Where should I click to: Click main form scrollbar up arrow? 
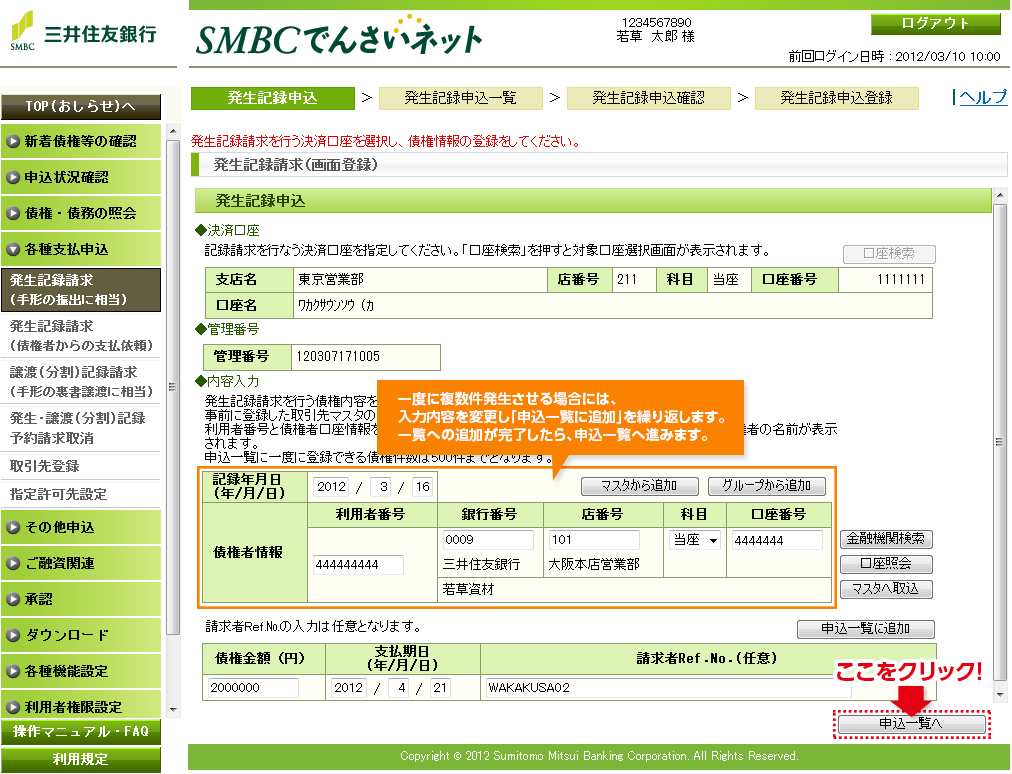(1000, 195)
